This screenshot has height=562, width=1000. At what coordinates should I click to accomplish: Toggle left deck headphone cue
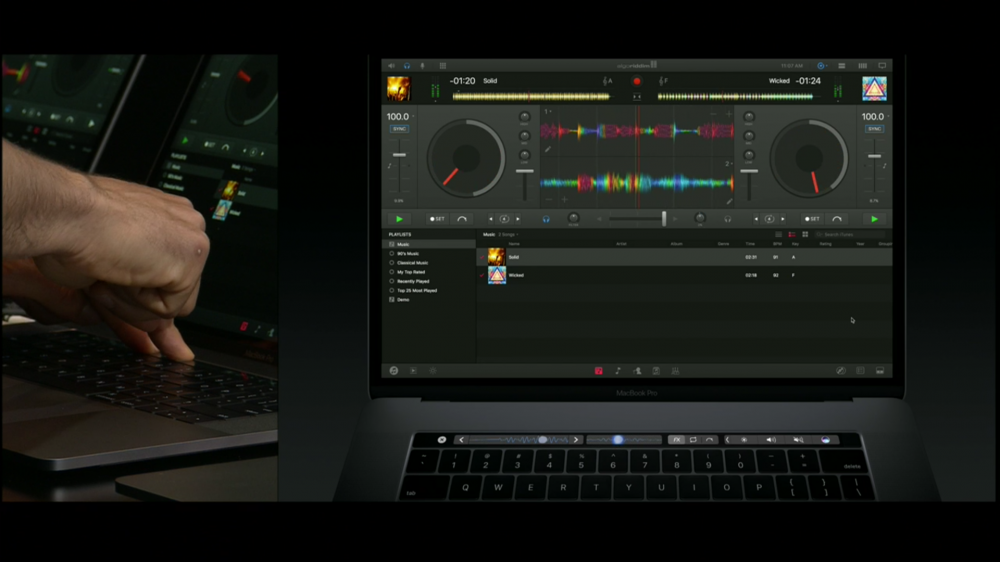coord(547,219)
